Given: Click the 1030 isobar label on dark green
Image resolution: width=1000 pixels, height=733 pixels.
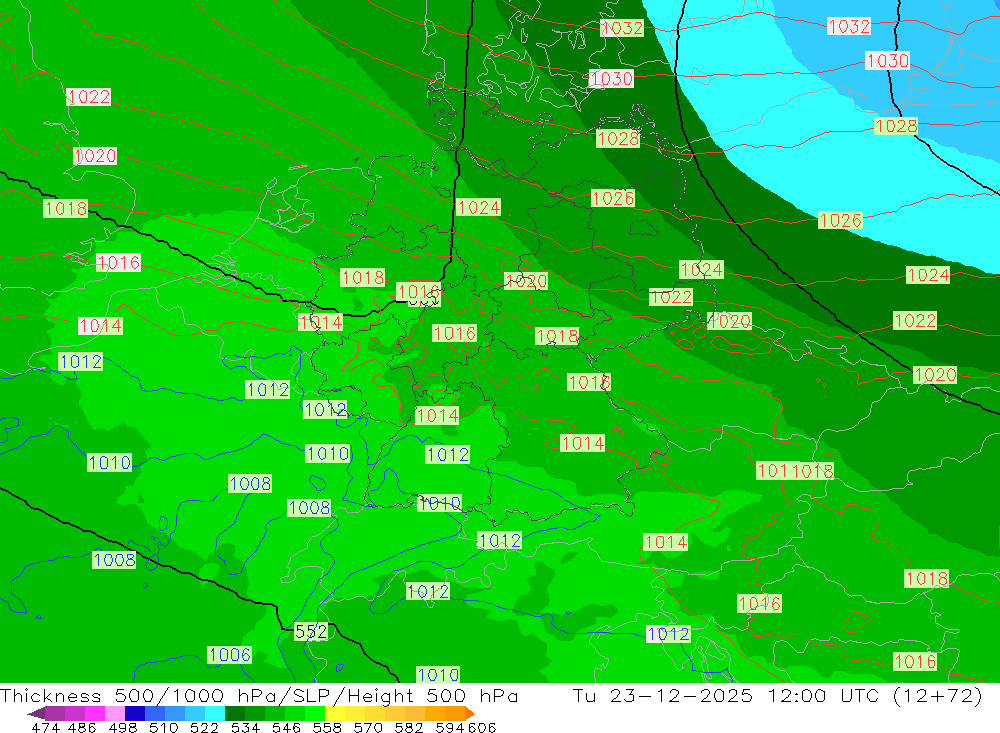Looking at the screenshot, I should [x=612, y=78].
